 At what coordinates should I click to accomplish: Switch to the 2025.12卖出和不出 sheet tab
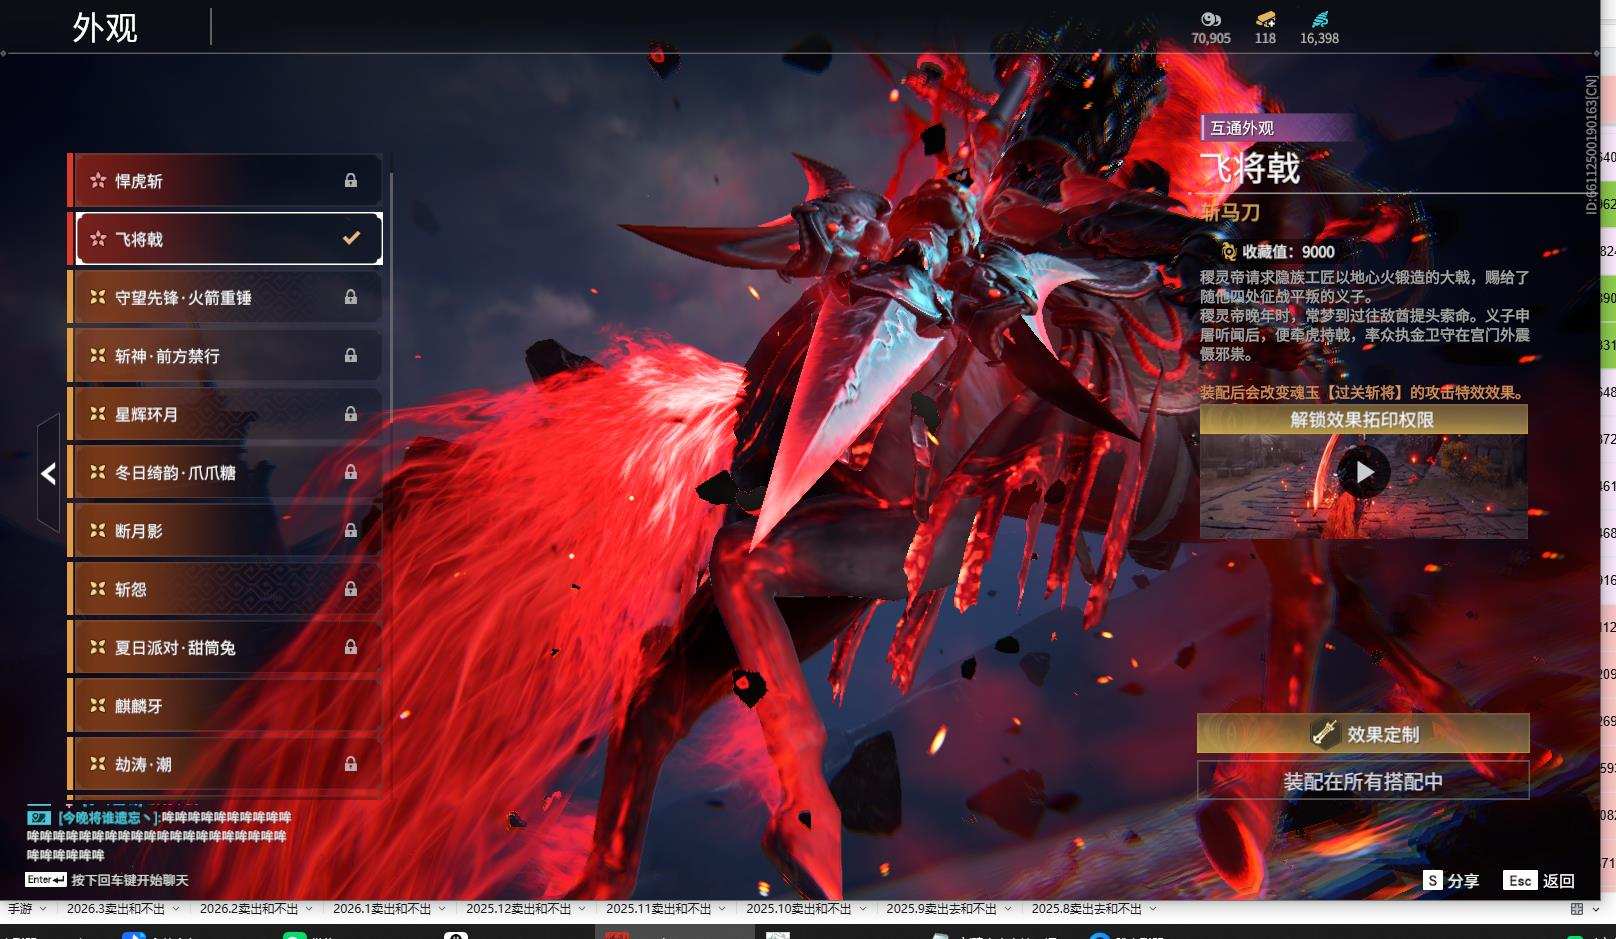pyautogui.click(x=518, y=909)
